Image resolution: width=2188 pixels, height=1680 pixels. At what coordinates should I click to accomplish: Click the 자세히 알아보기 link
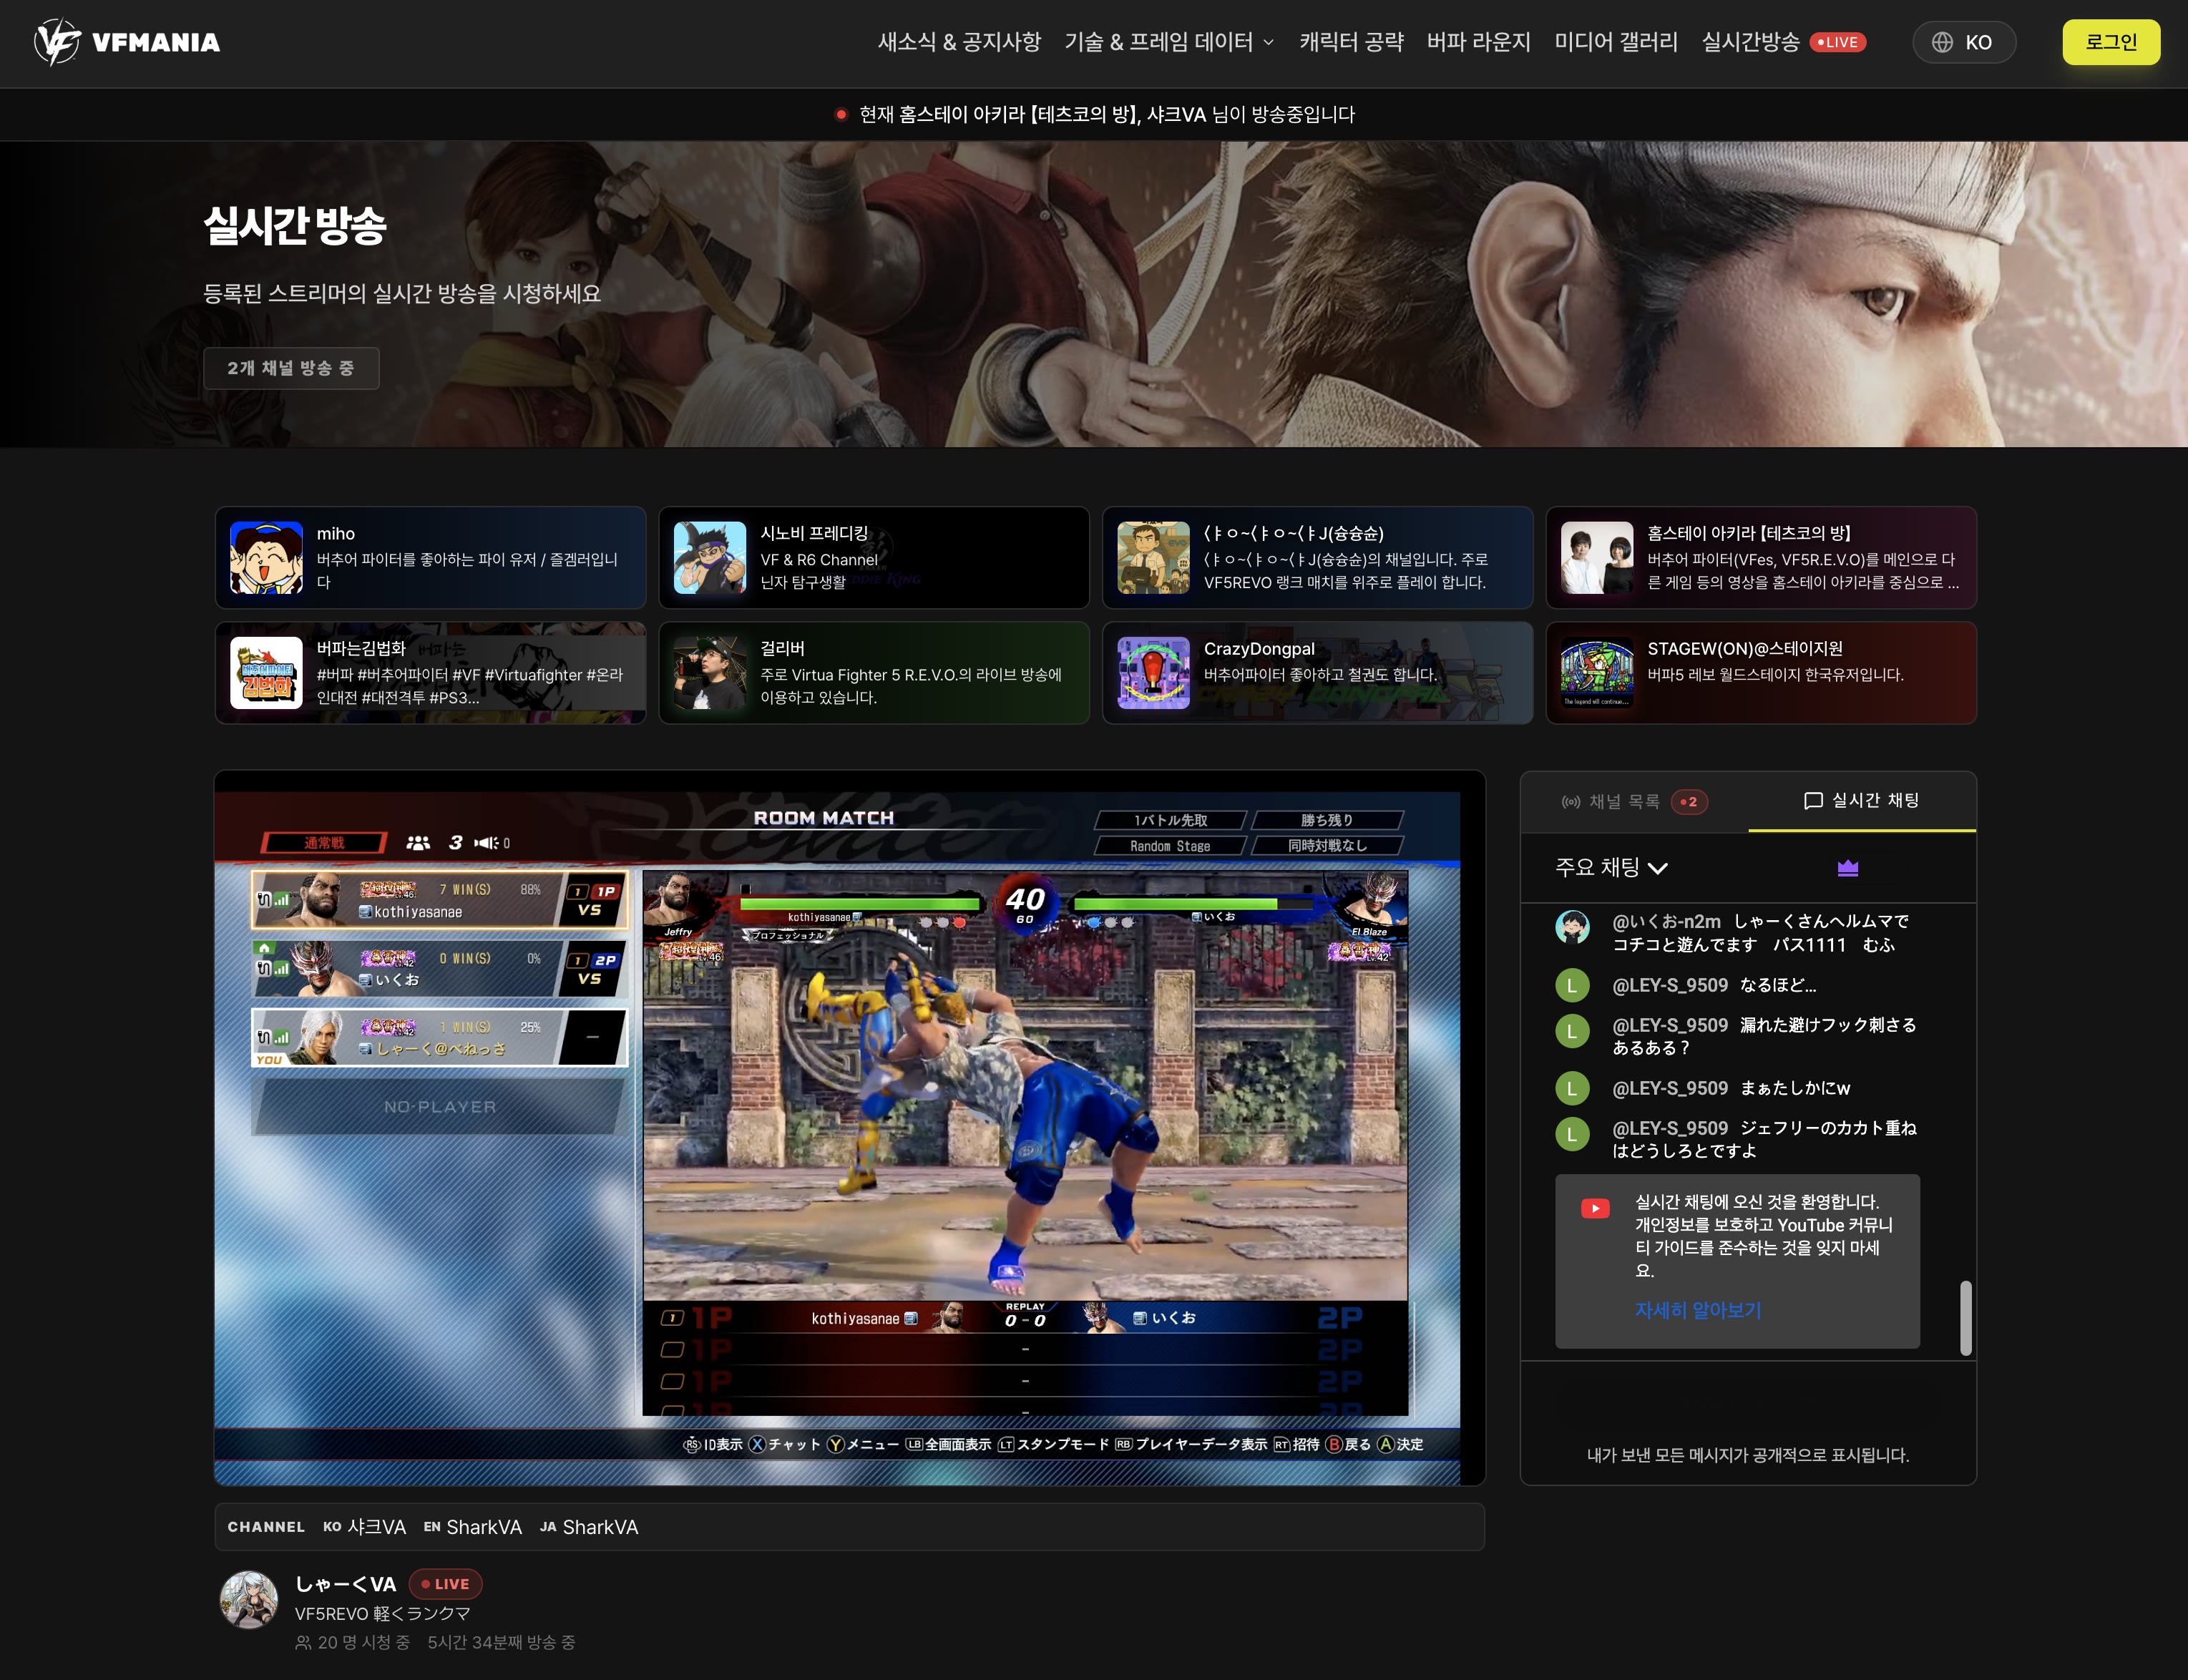pyautogui.click(x=1697, y=1310)
